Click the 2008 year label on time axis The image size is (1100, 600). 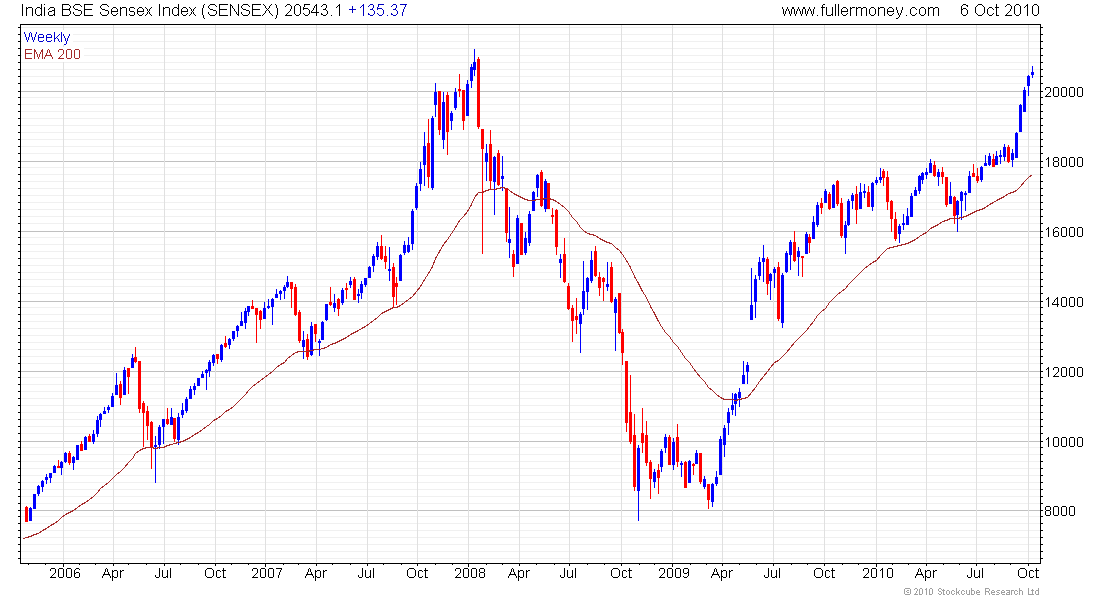click(470, 573)
